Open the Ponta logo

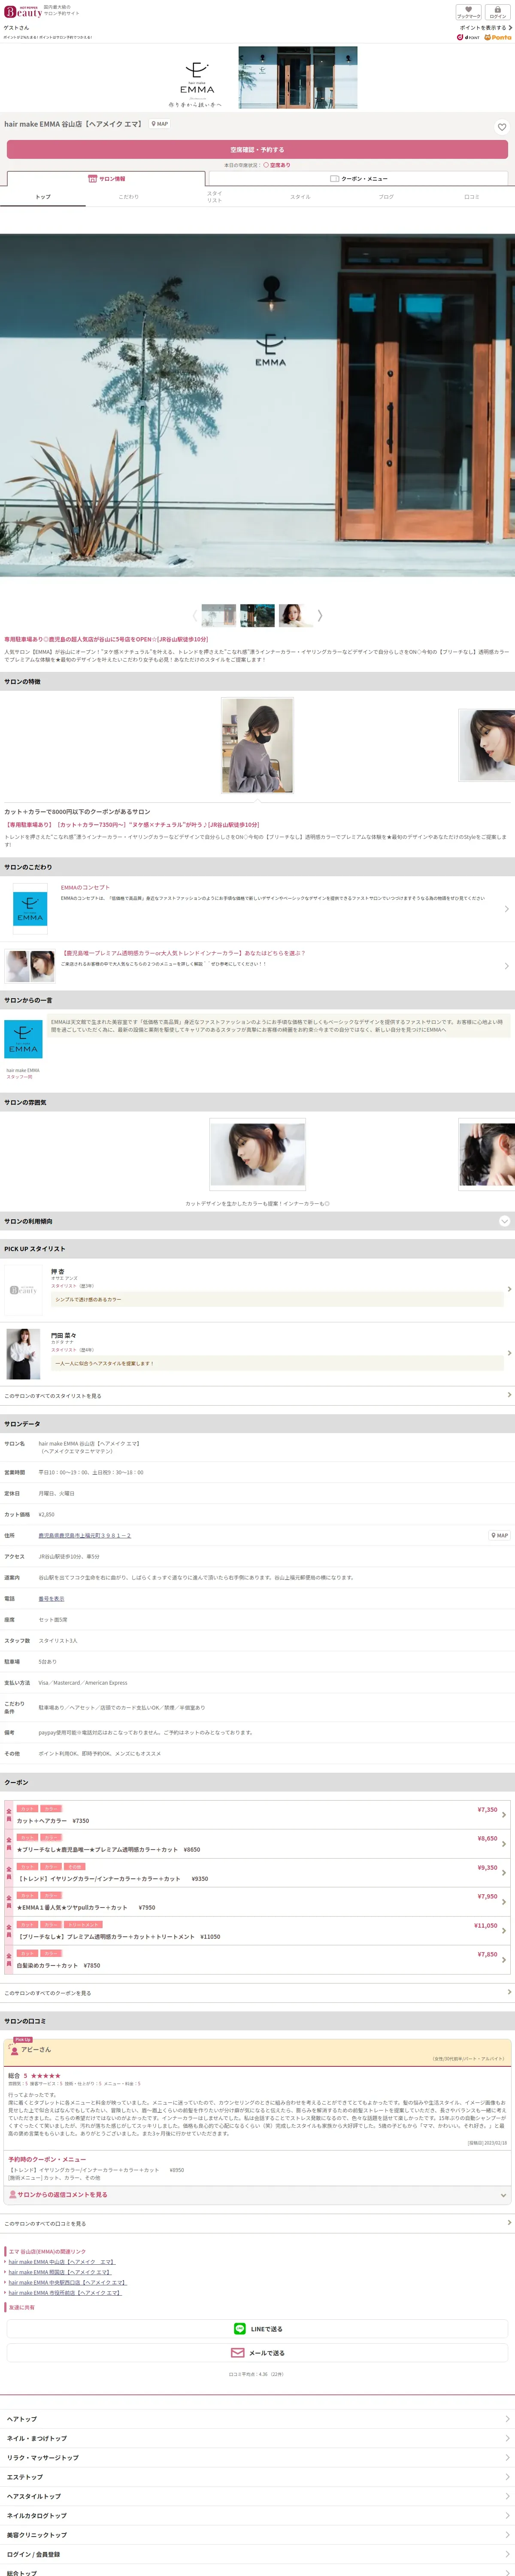[x=497, y=37]
